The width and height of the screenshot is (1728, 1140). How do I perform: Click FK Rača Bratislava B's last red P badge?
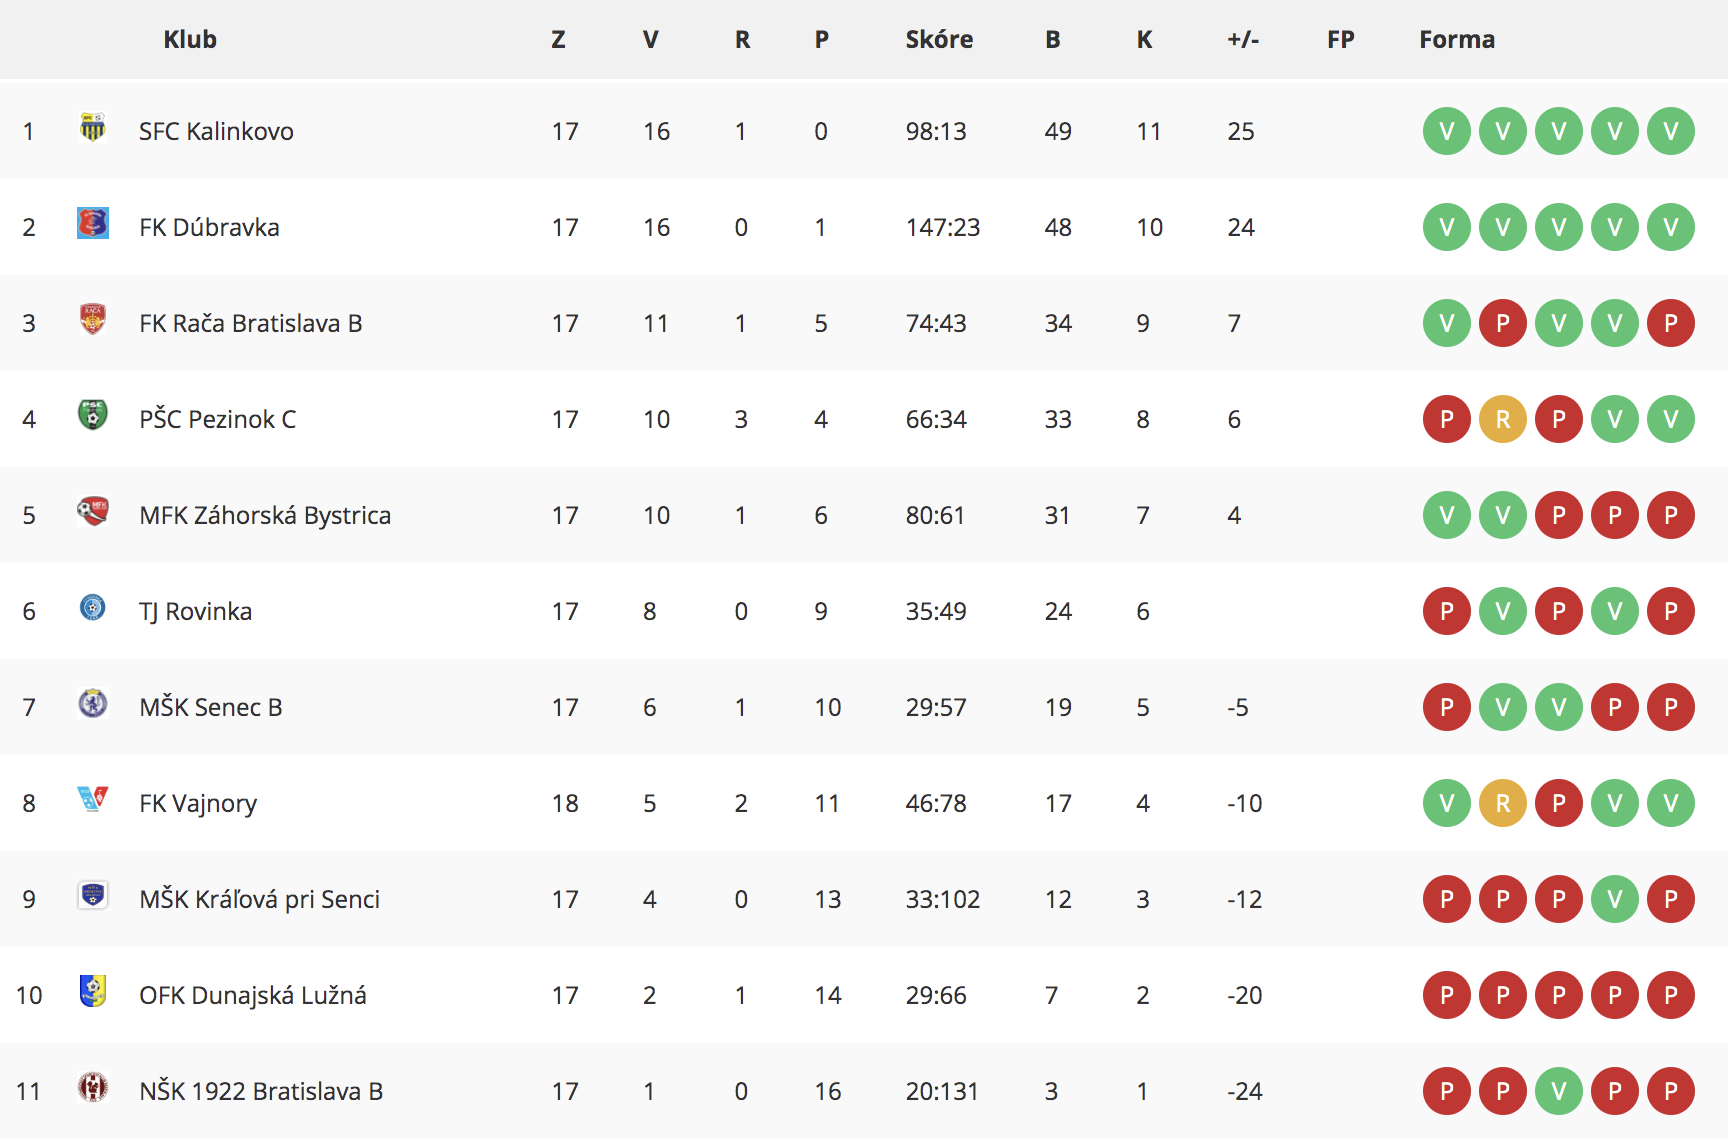pyautogui.click(x=1671, y=323)
